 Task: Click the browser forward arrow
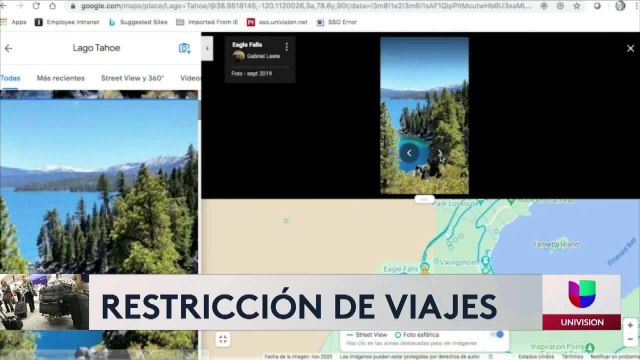pyautogui.click(x=20, y=6)
